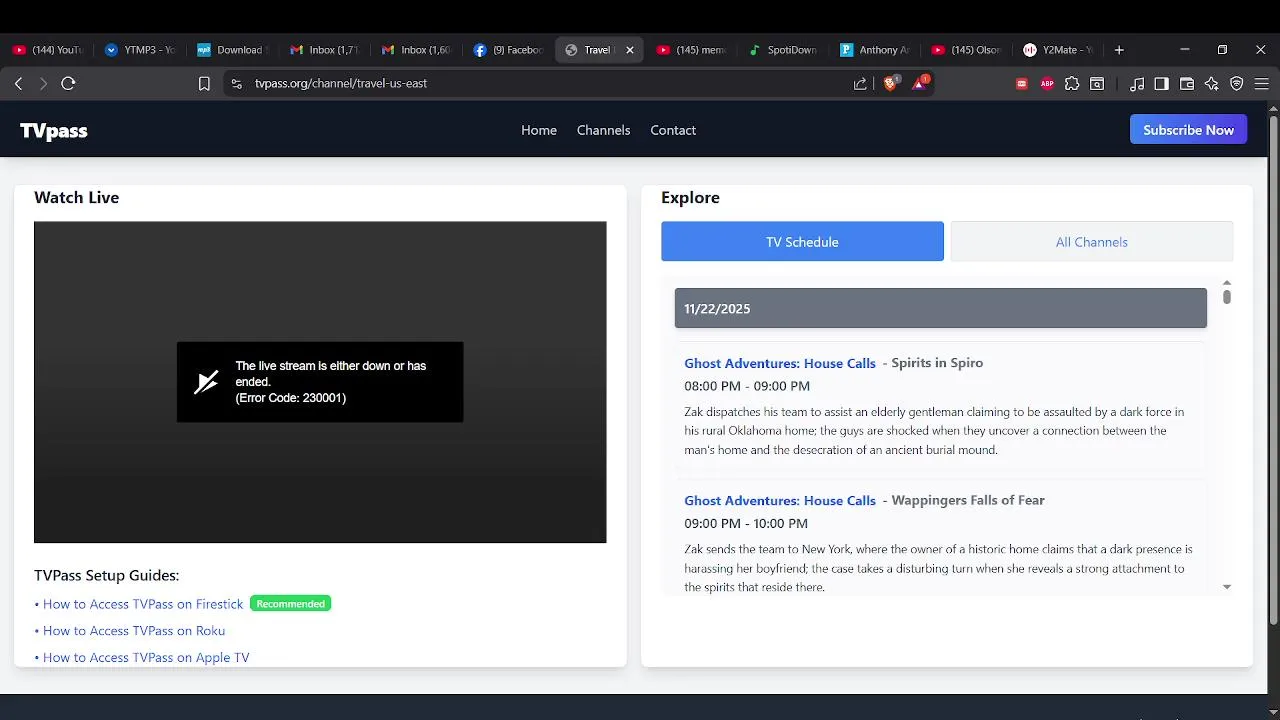Click the browser forward arrow
Screen dimensions: 1280x720
[x=43, y=84]
